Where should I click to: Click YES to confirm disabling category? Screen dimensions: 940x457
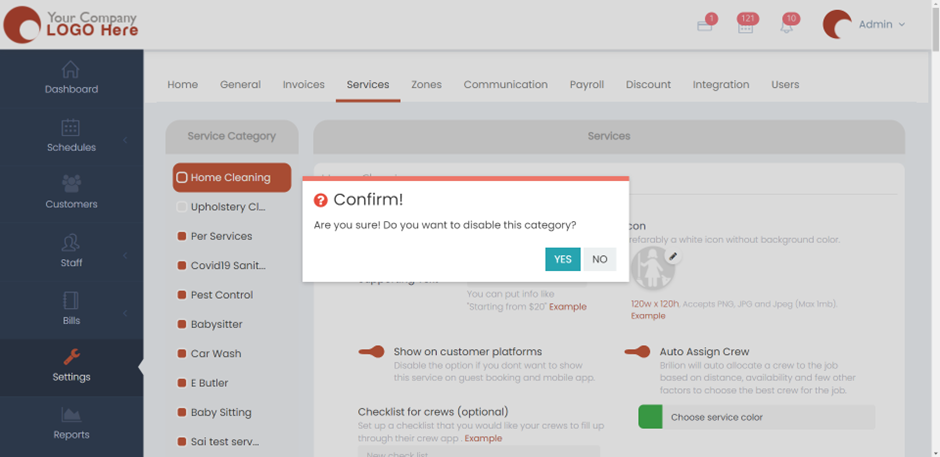coord(562,259)
